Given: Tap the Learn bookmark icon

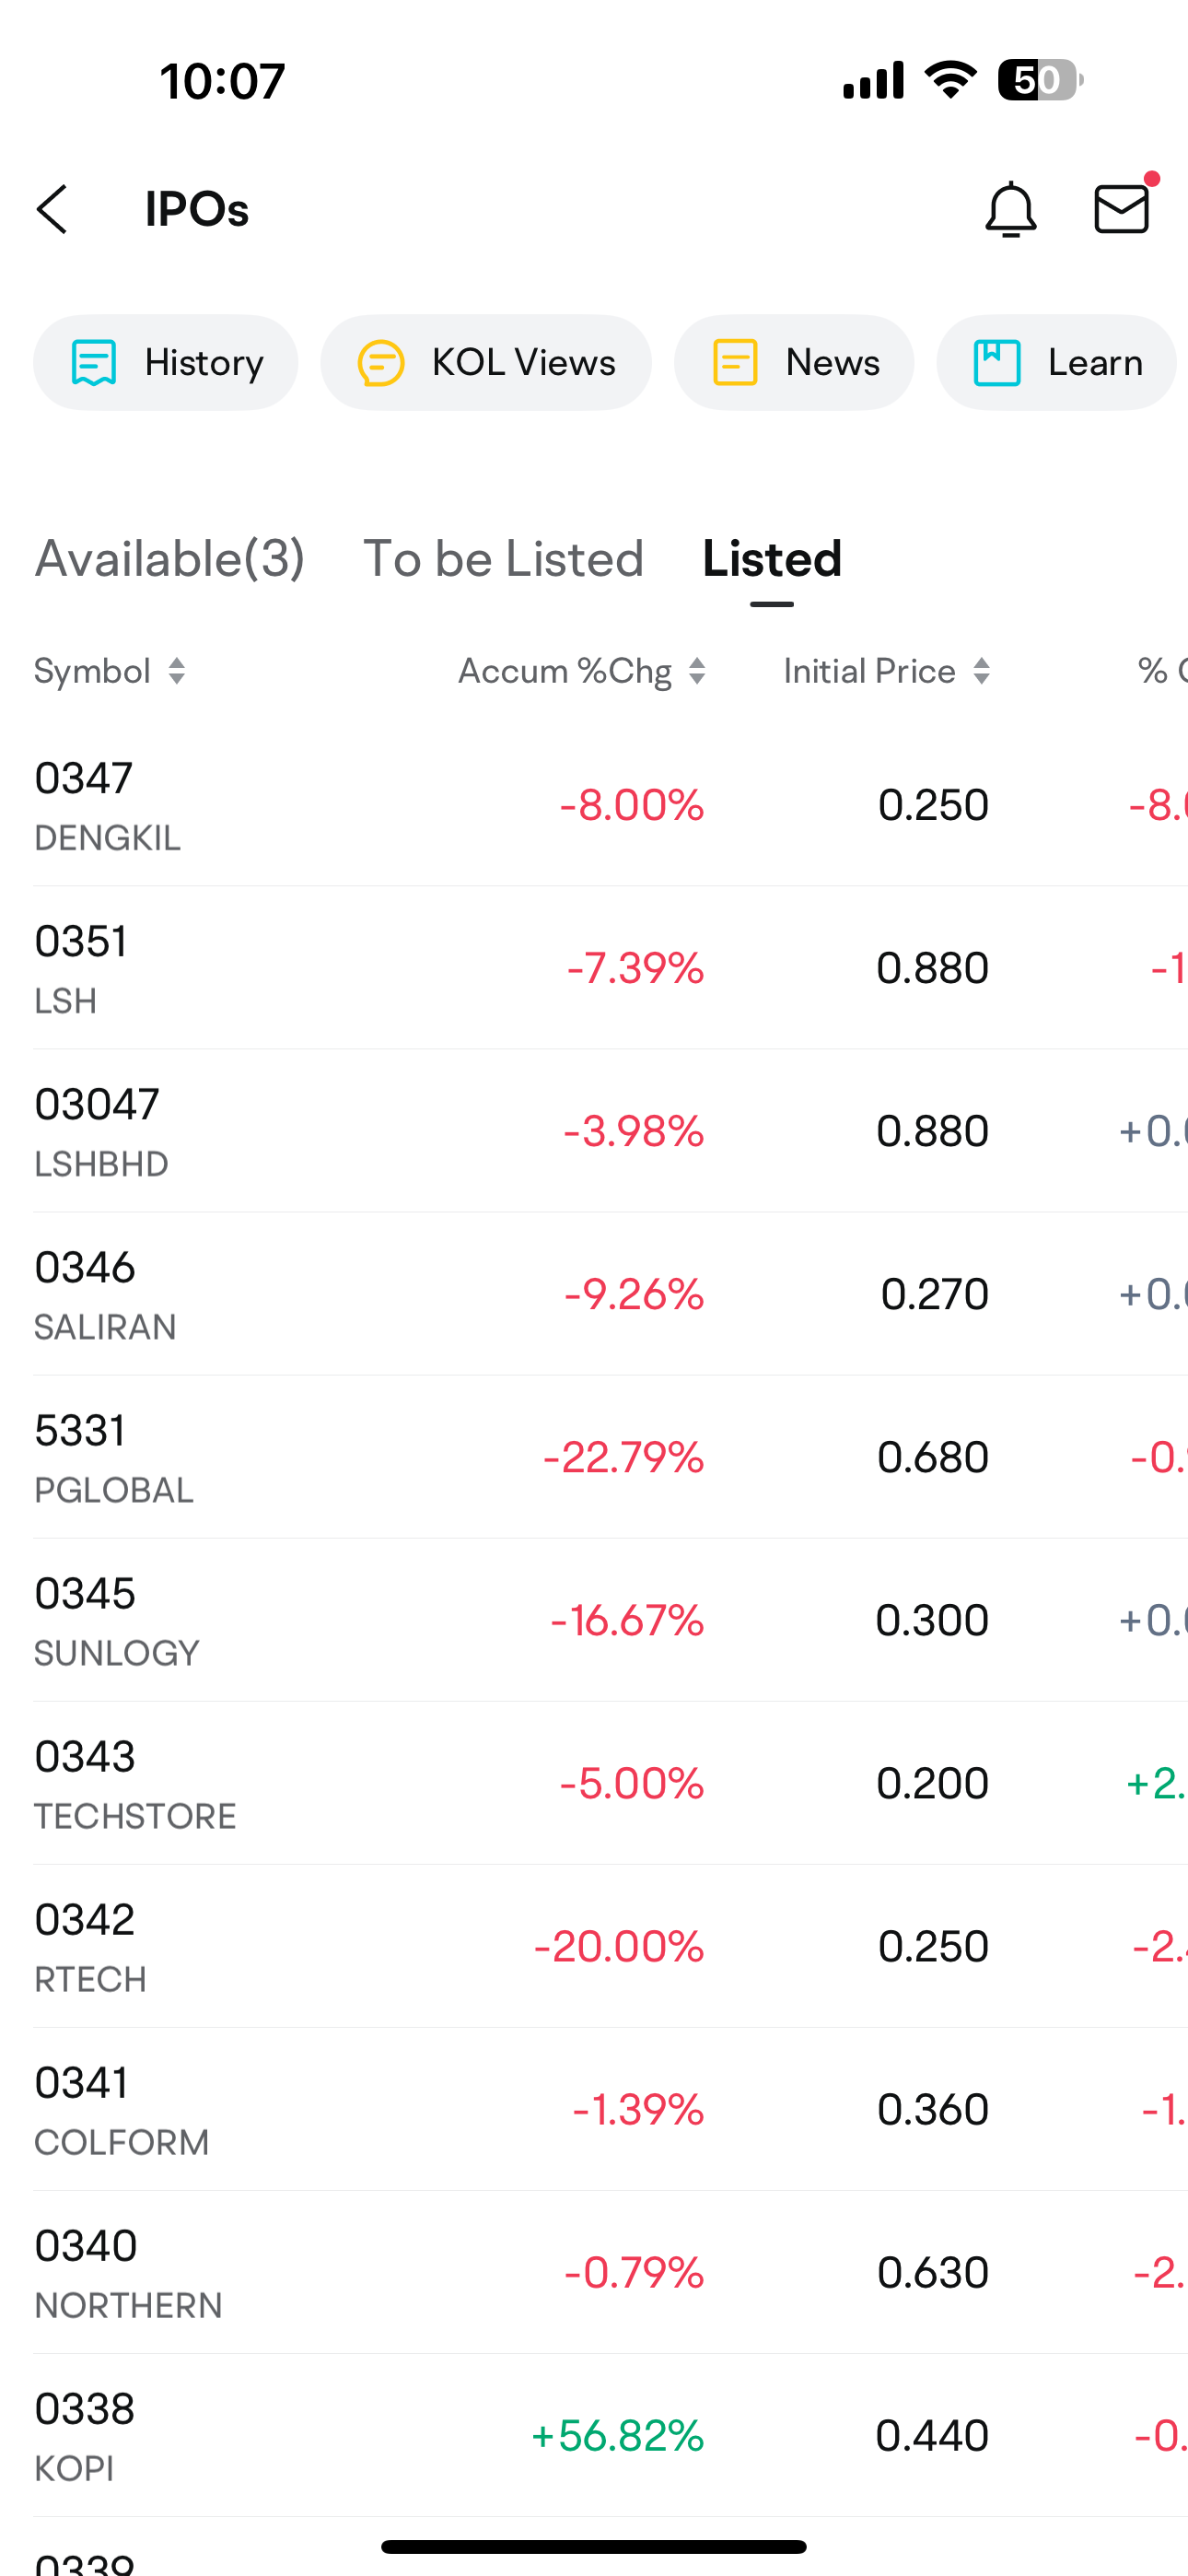Looking at the screenshot, I should pos(997,362).
